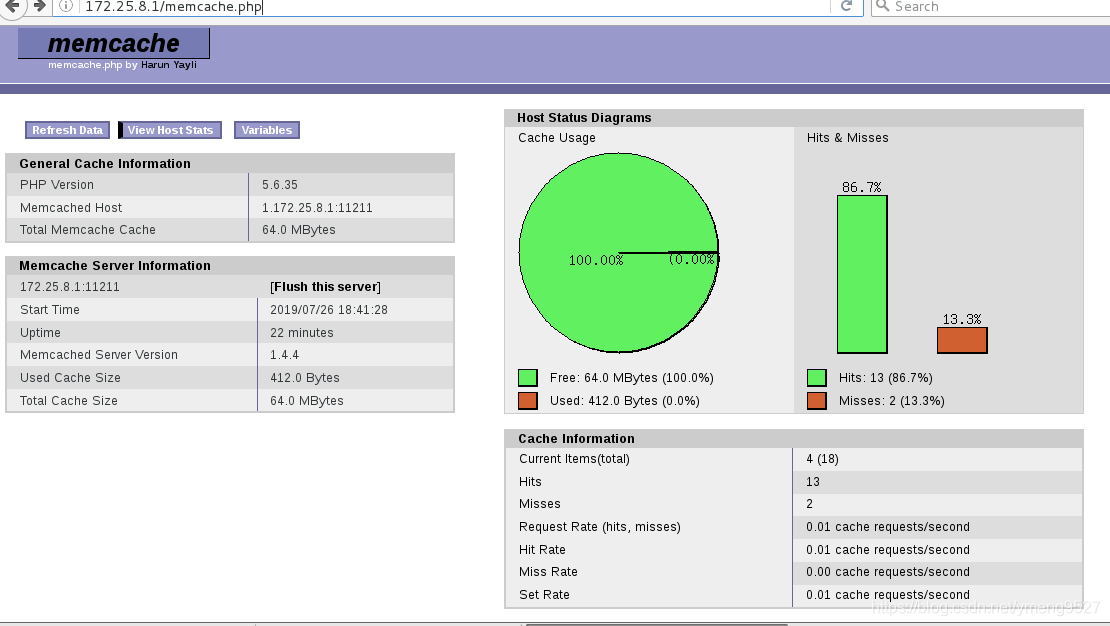Select the Set Rate value
The width and height of the screenshot is (1110, 626).
(888, 595)
